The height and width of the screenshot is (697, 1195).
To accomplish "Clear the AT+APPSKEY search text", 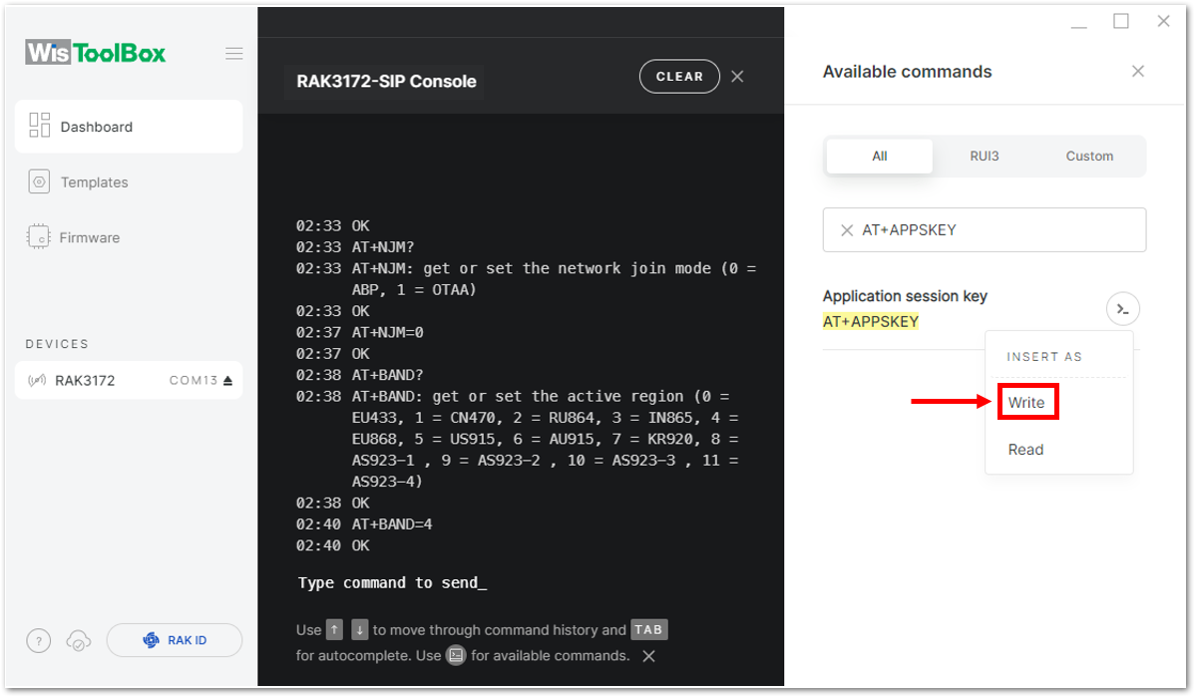I will [847, 230].
